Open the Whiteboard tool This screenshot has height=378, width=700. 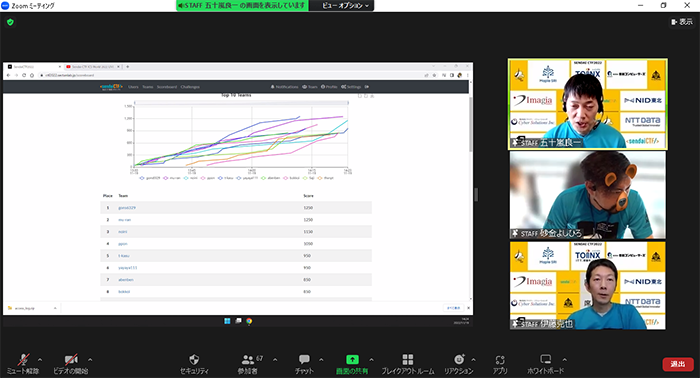point(546,360)
